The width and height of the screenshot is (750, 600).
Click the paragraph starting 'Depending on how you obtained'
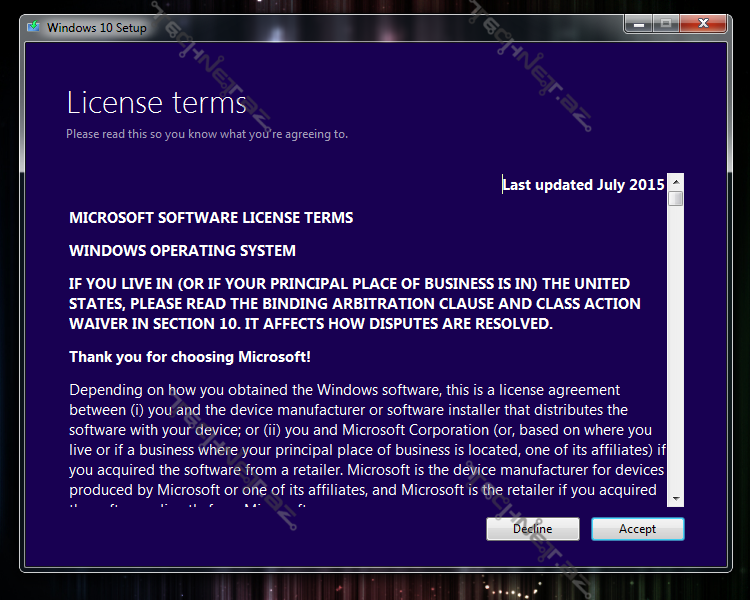(x=365, y=430)
